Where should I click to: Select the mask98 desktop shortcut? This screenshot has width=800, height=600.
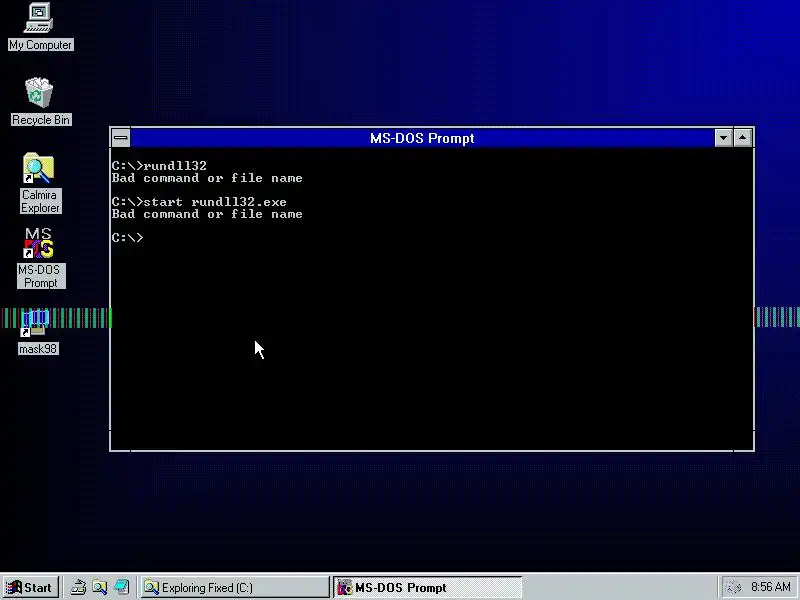pyautogui.click(x=37, y=332)
